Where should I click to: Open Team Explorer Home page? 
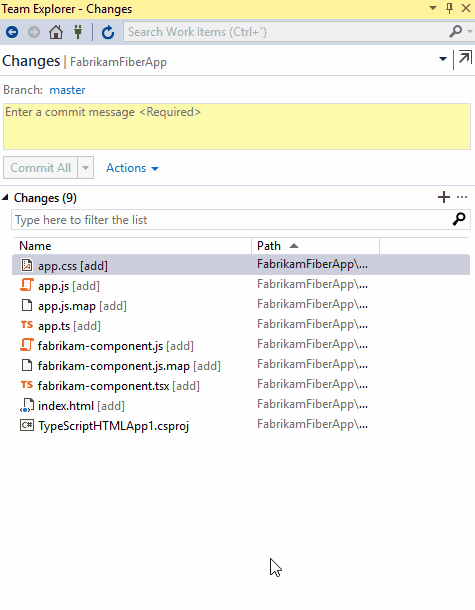click(x=56, y=32)
